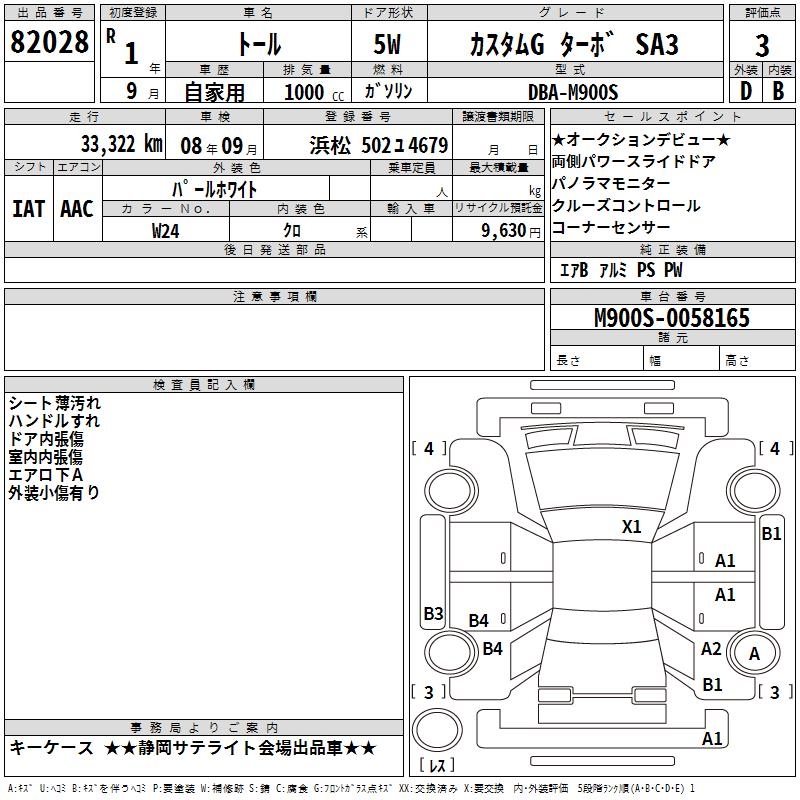Click the equipment line エアB アルミ PS PW
800x800 pixels.
pos(621,269)
